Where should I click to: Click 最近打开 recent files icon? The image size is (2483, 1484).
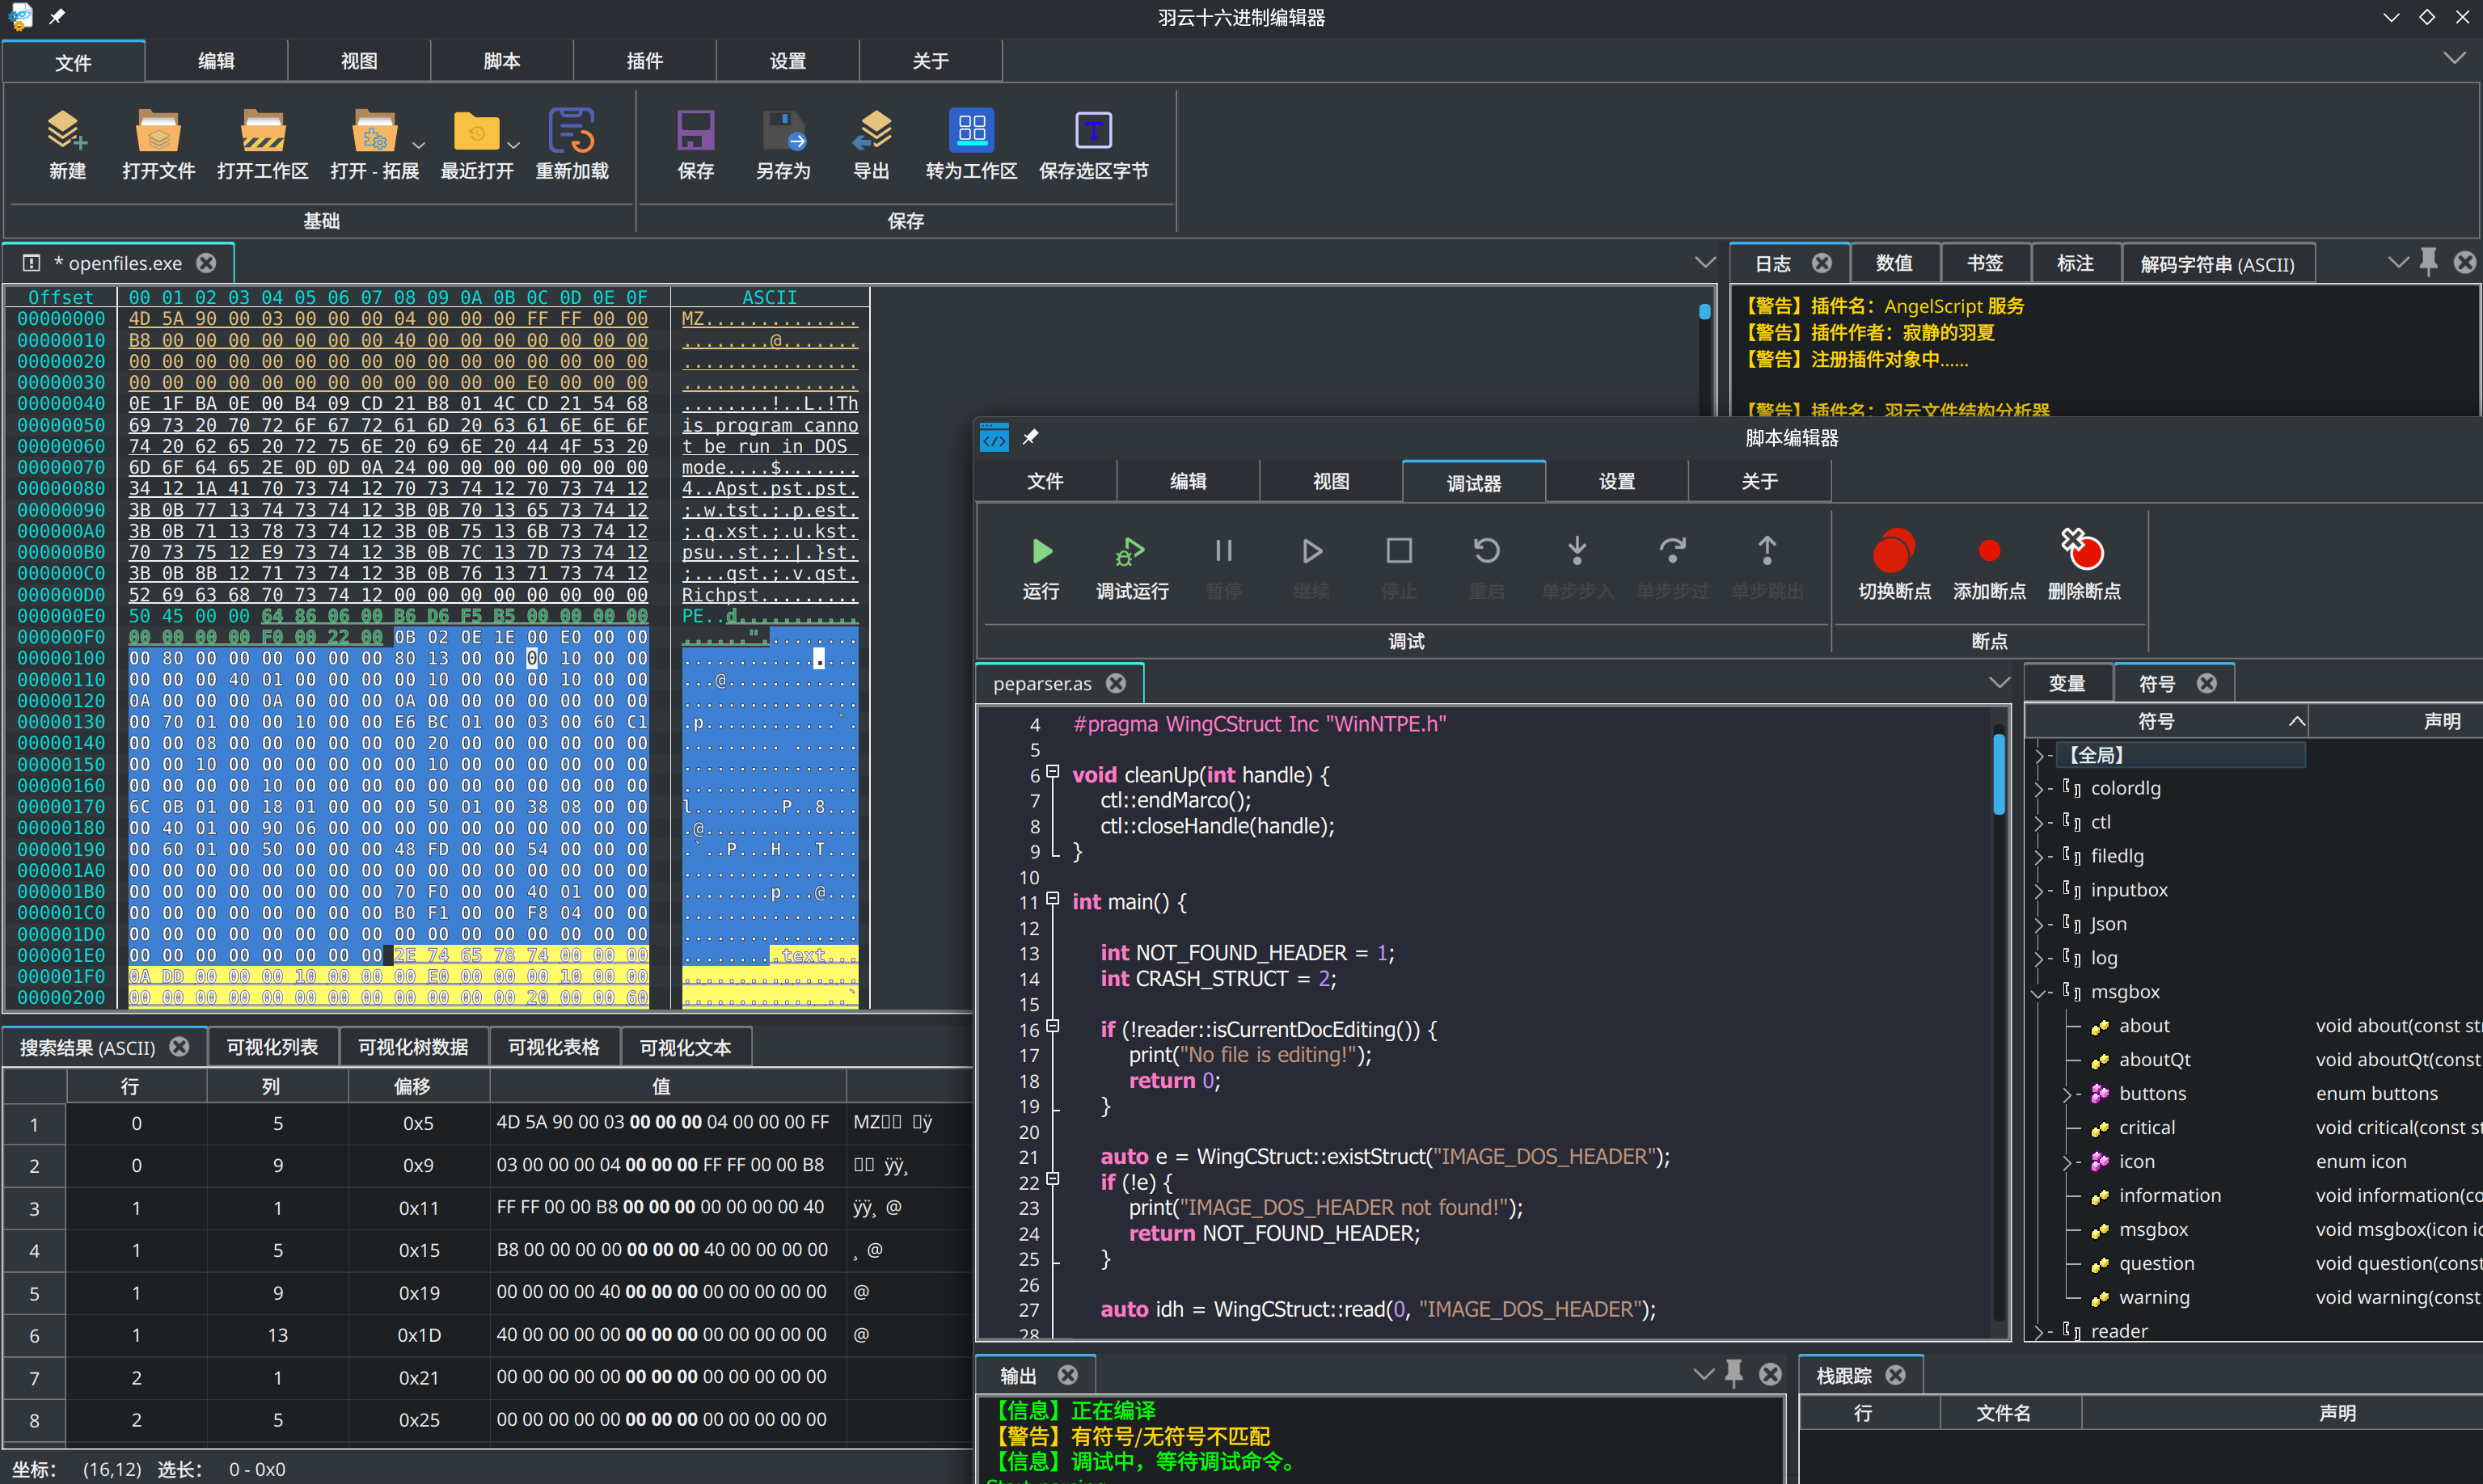pyautogui.click(x=476, y=130)
